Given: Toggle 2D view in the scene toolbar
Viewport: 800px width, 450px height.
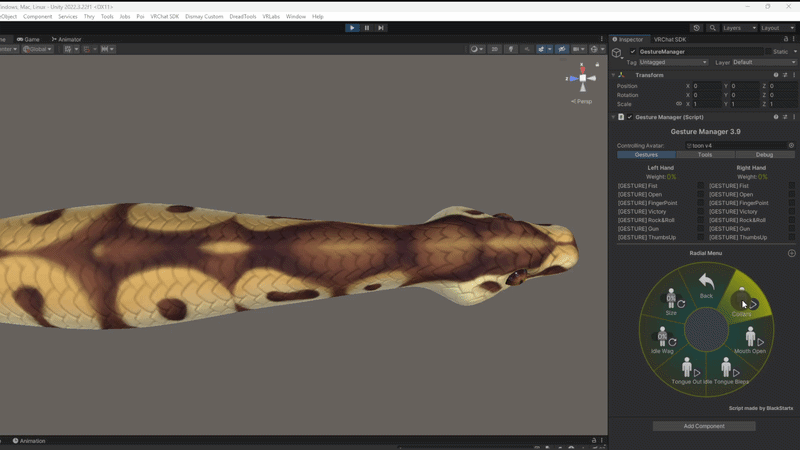Looking at the screenshot, I should pyautogui.click(x=494, y=49).
